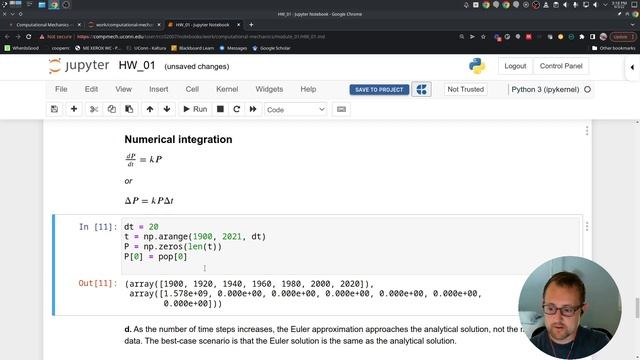Close the HW_01 Jupyter Notebook tab
The image size is (640, 360).
pos(239,25)
